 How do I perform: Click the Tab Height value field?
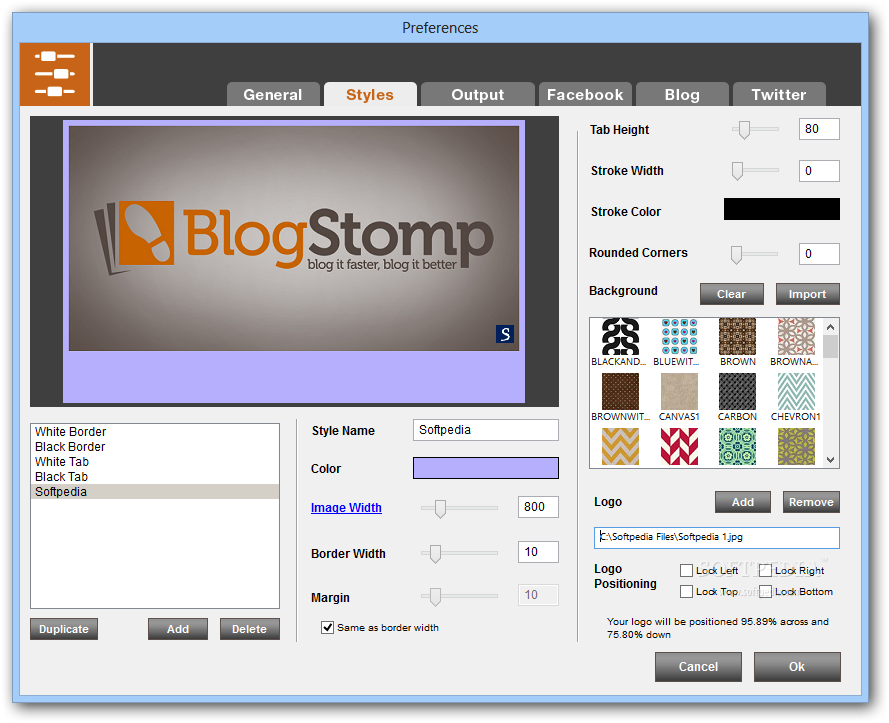point(819,129)
